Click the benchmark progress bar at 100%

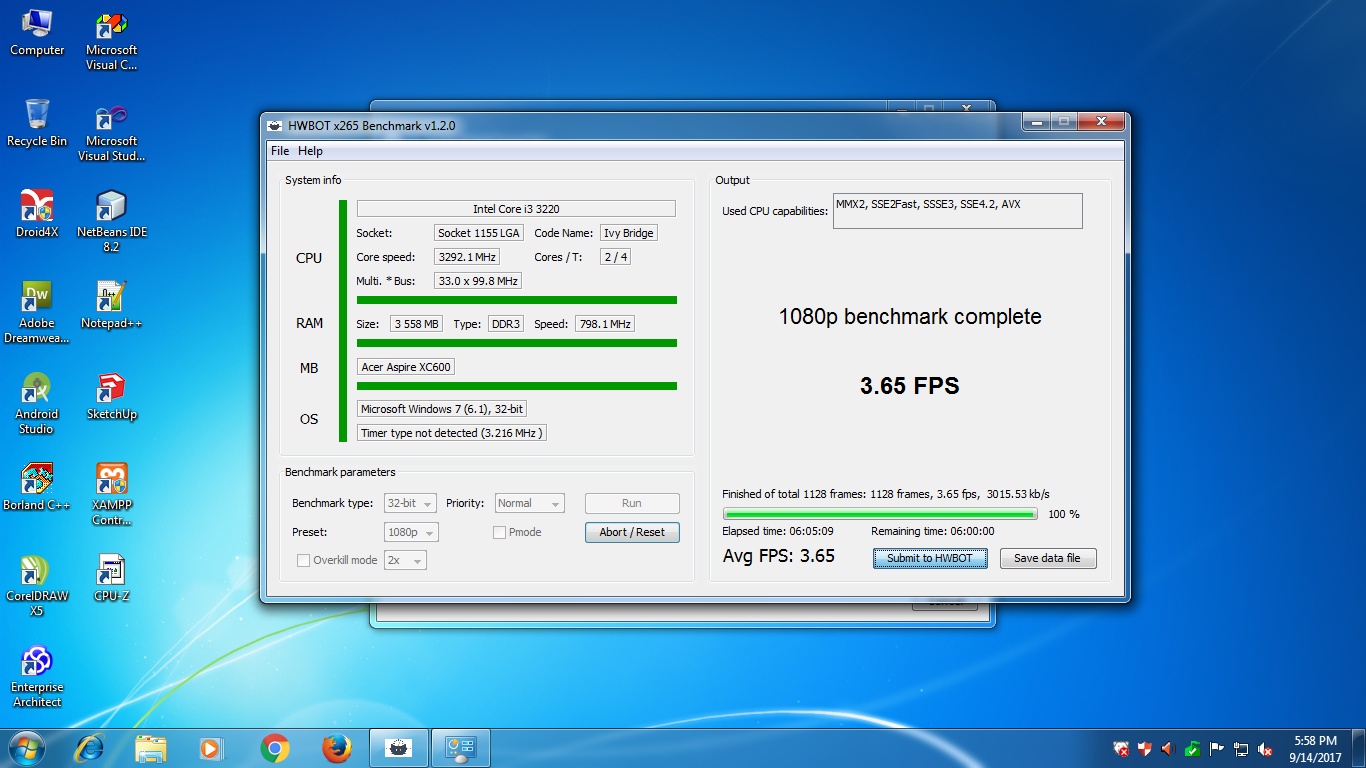coord(880,514)
